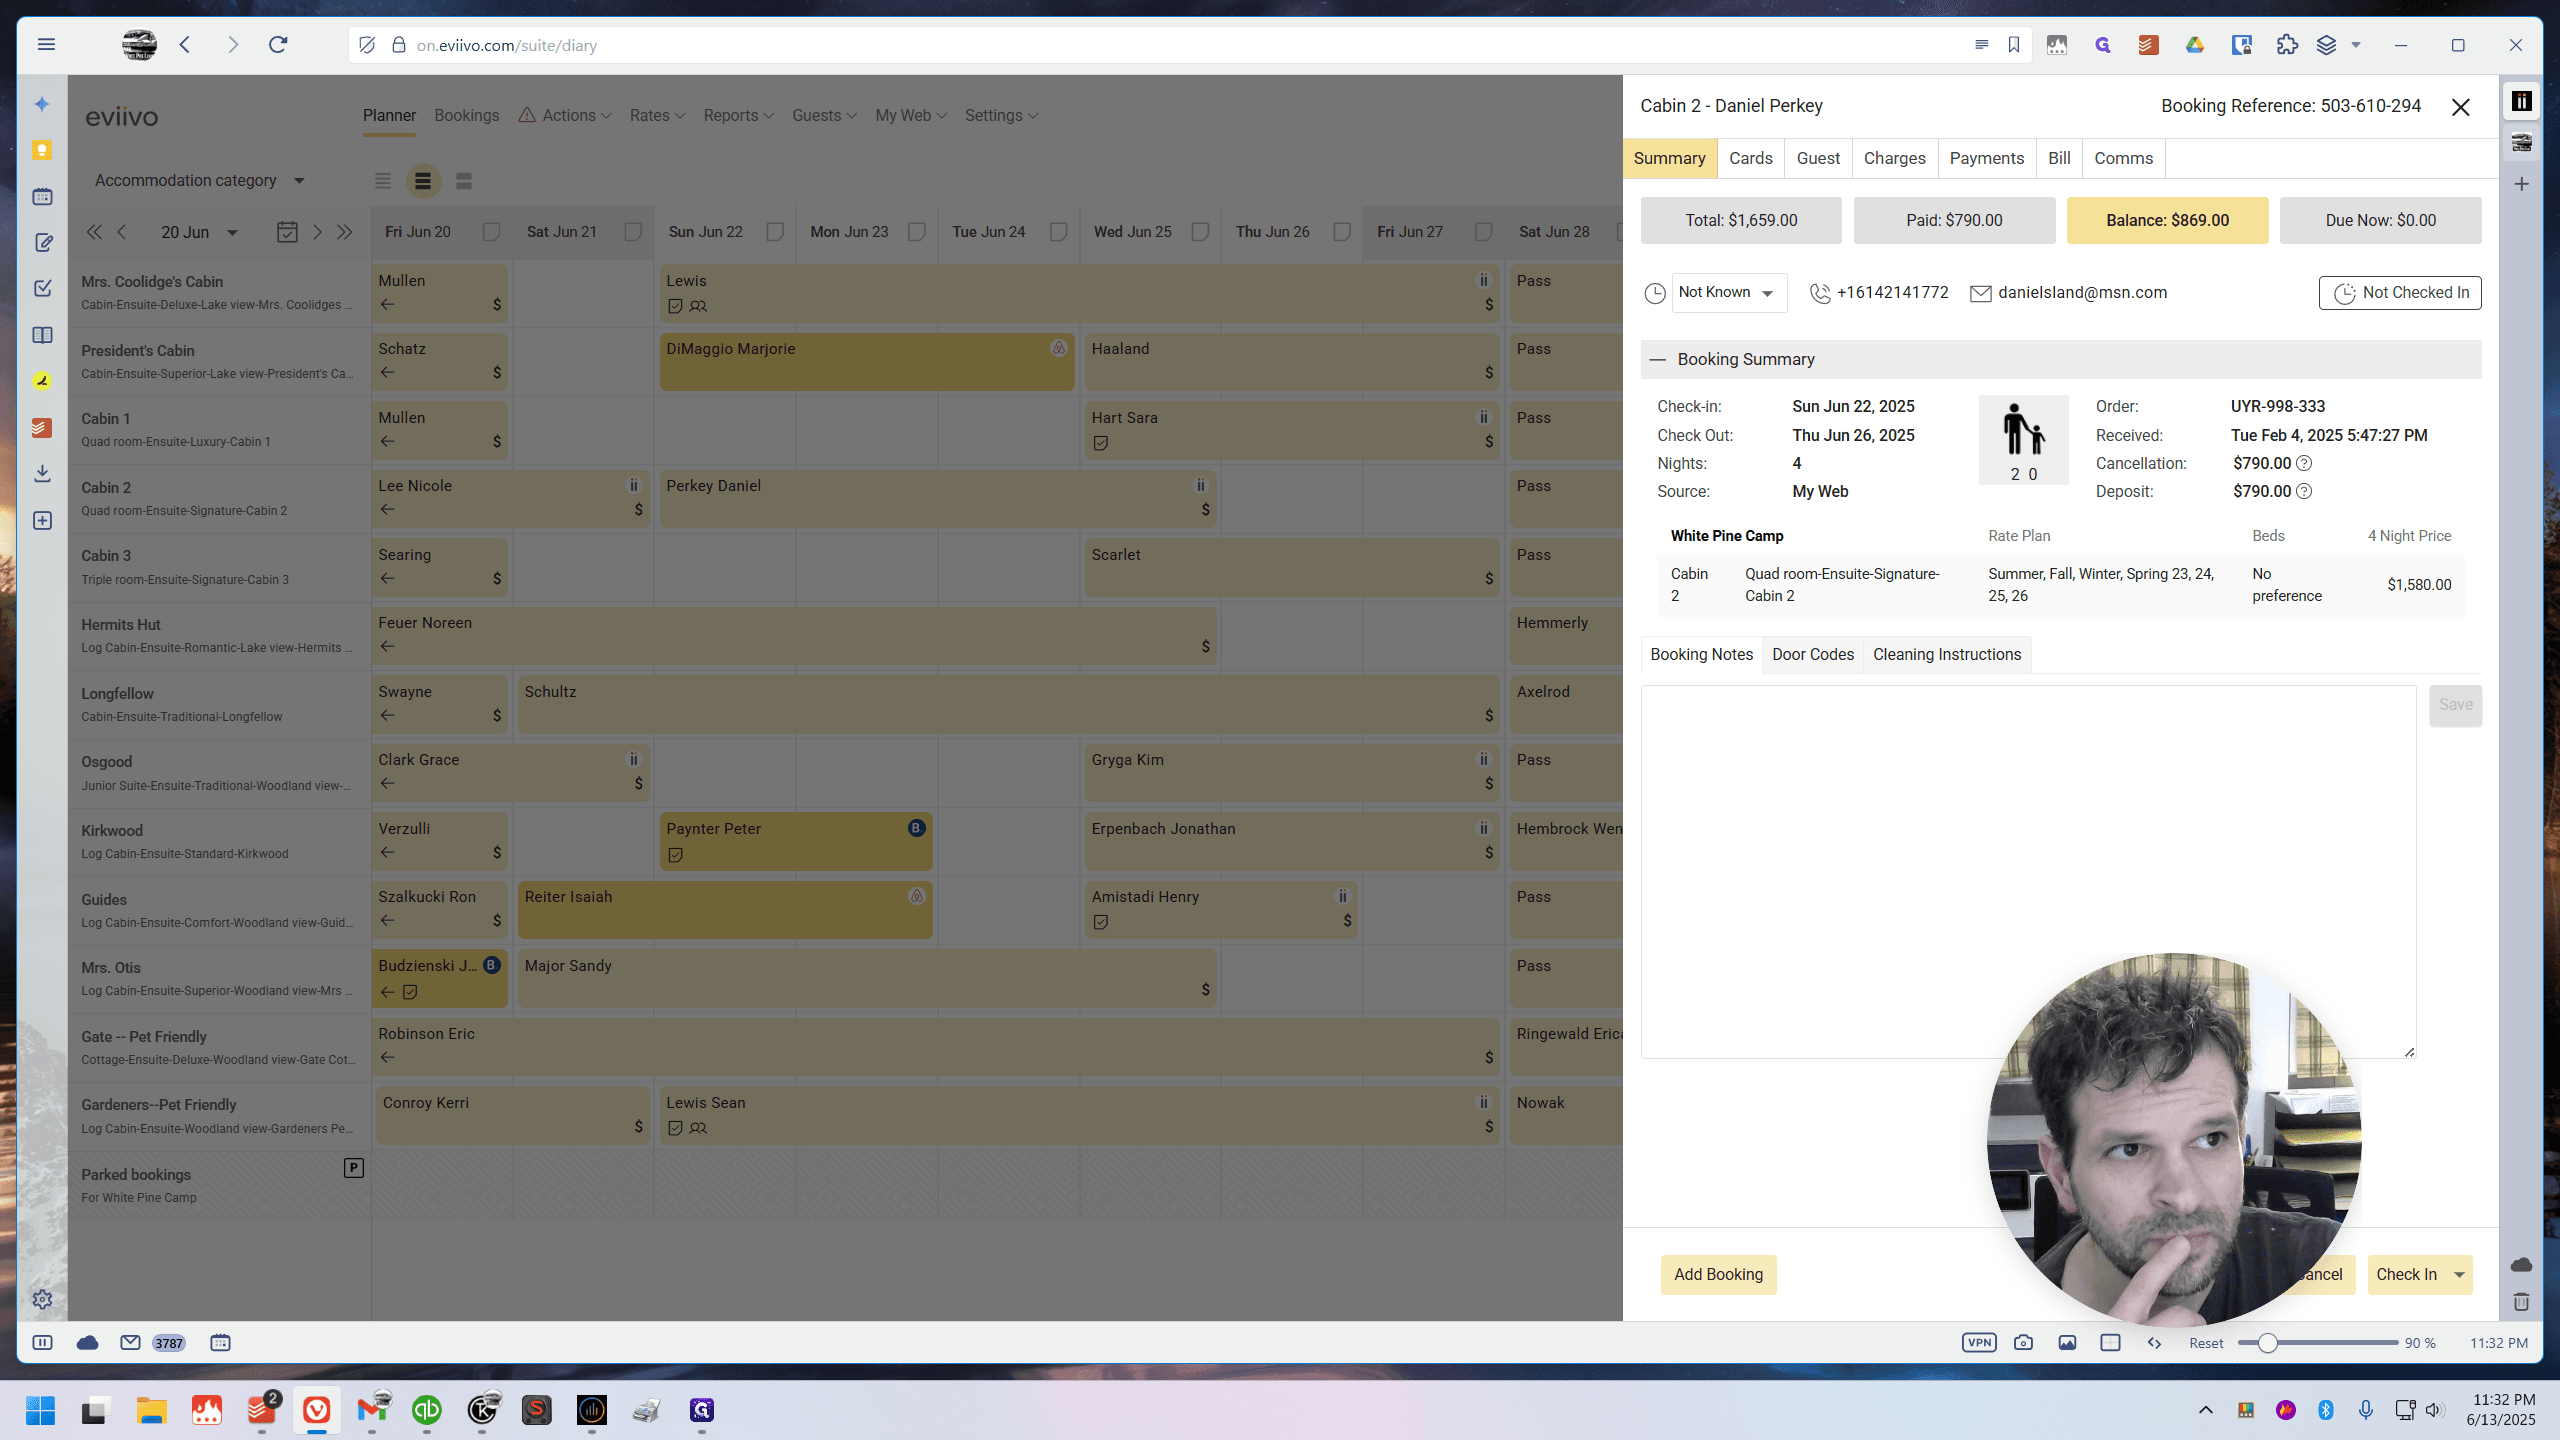
Task: Open the Door Codes tab
Action: click(1812, 654)
